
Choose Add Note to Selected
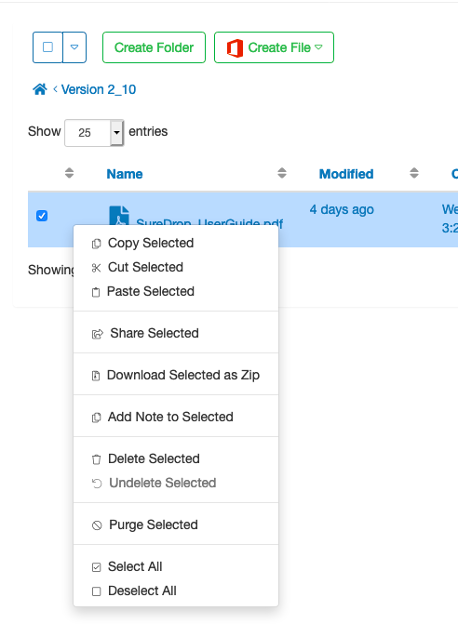click(176, 417)
